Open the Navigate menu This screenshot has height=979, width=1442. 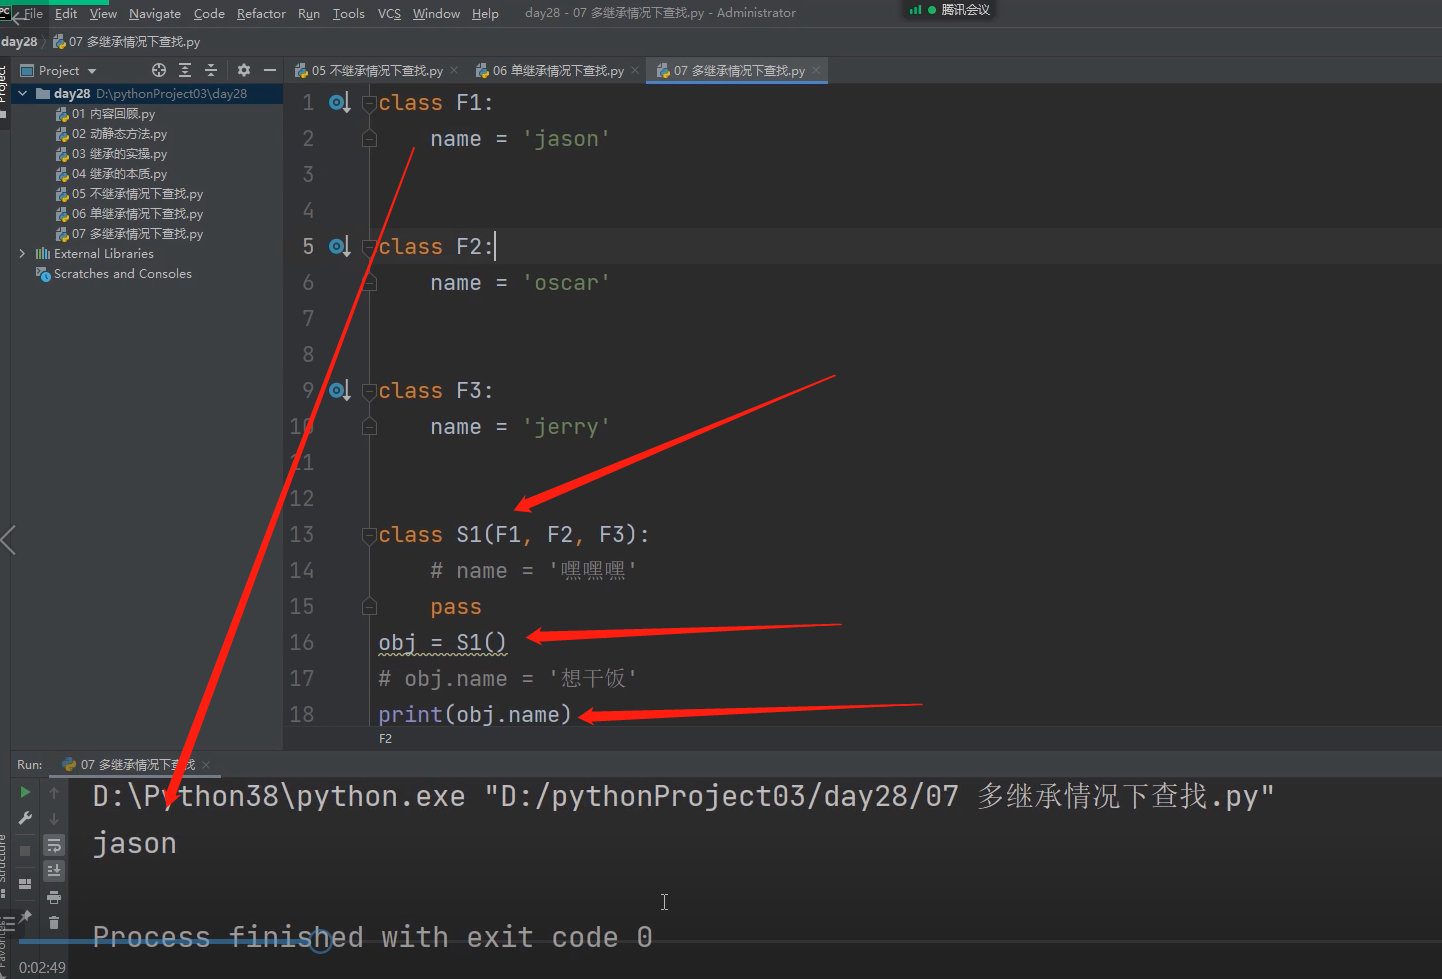coord(155,13)
